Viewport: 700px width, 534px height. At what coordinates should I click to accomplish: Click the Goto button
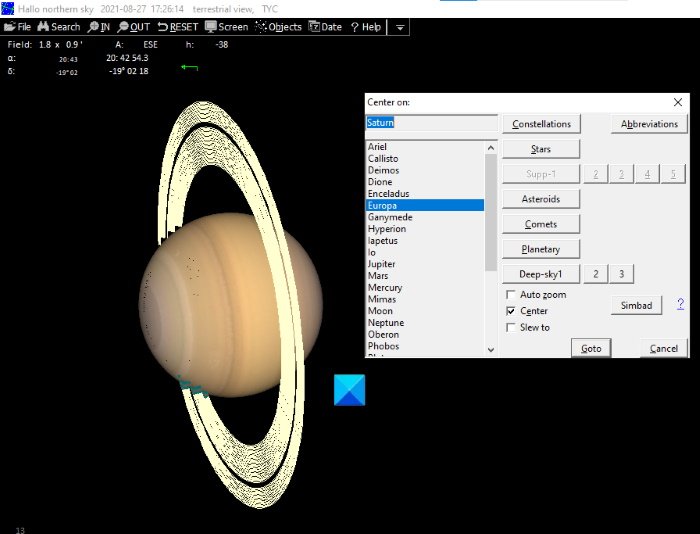click(x=591, y=348)
